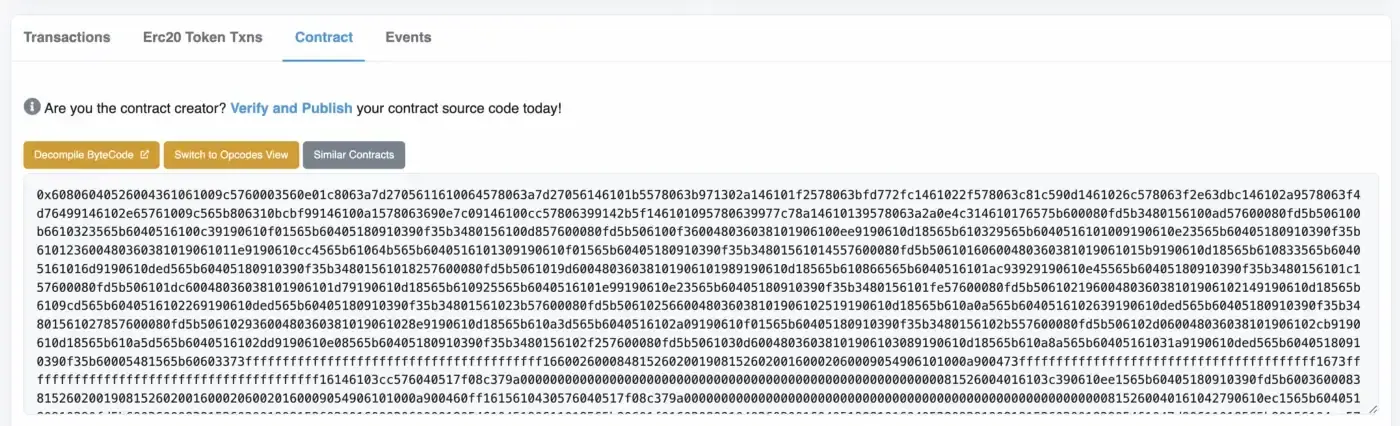
Task: Open Similar Contracts
Action: tap(354, 155)
